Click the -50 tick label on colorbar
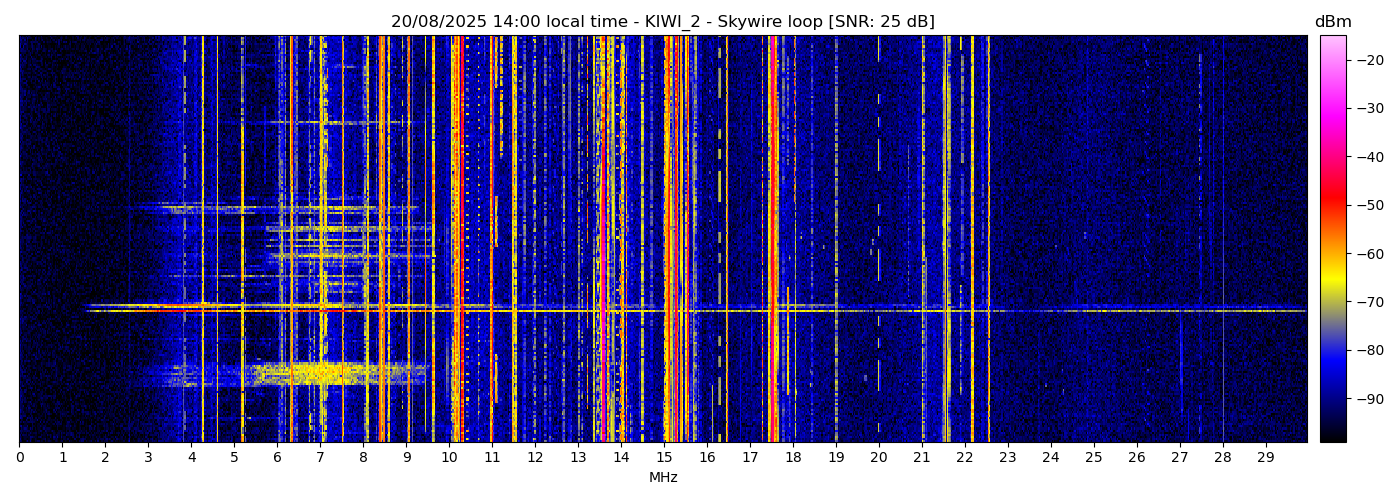This screenshot has height=500, width=1400. pyautogui.click(x=1367, y=205)
